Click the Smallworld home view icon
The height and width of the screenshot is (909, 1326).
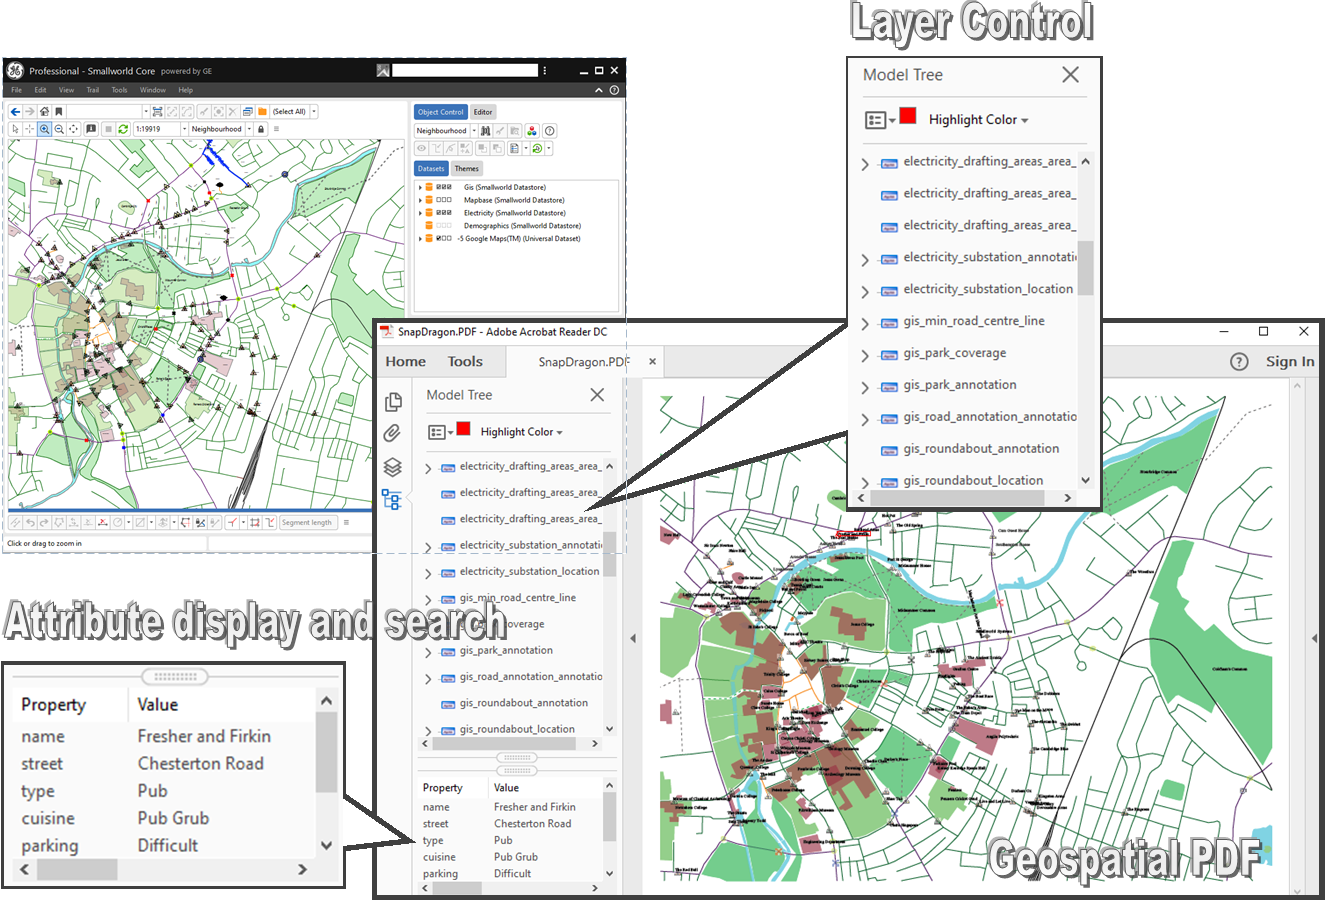coord(44,112)
